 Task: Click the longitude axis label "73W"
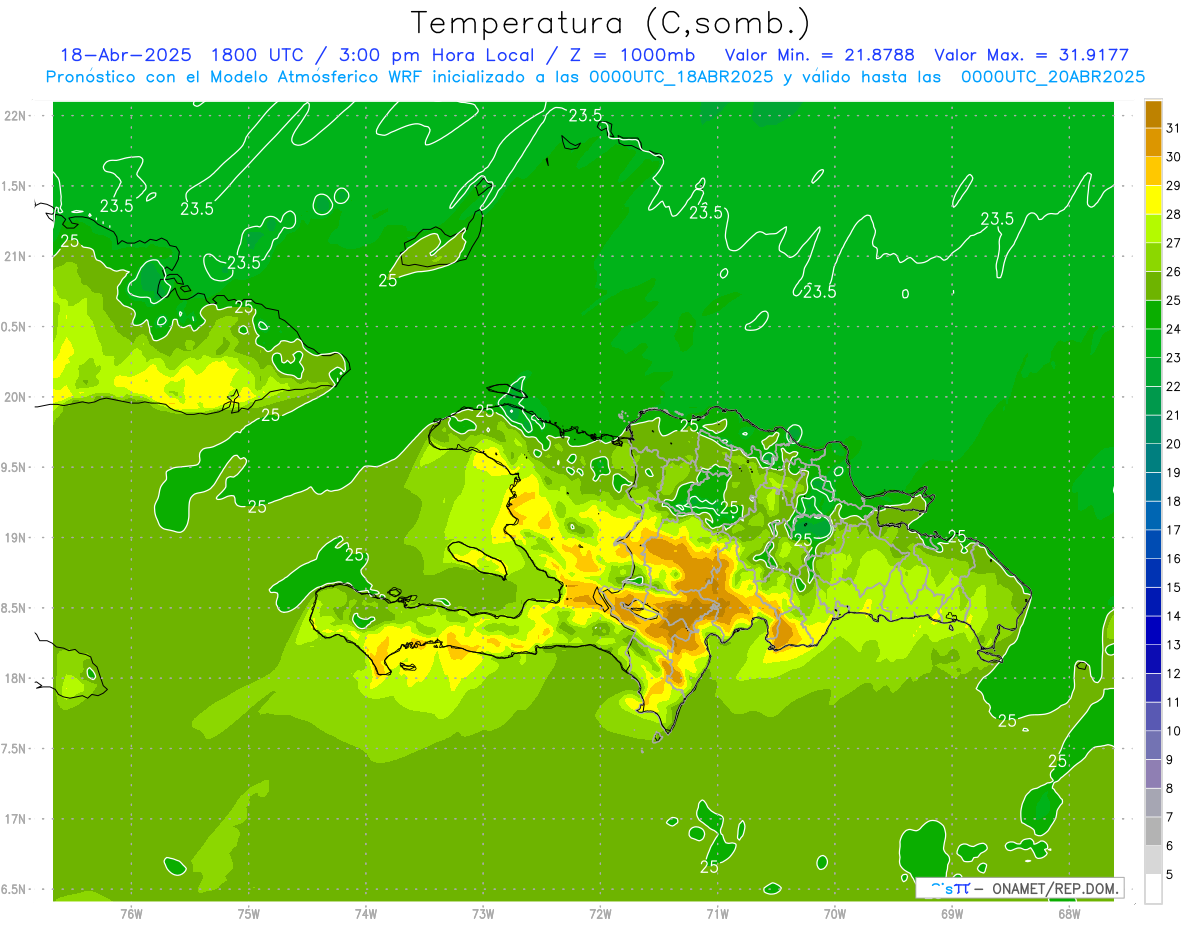[483, 913]
